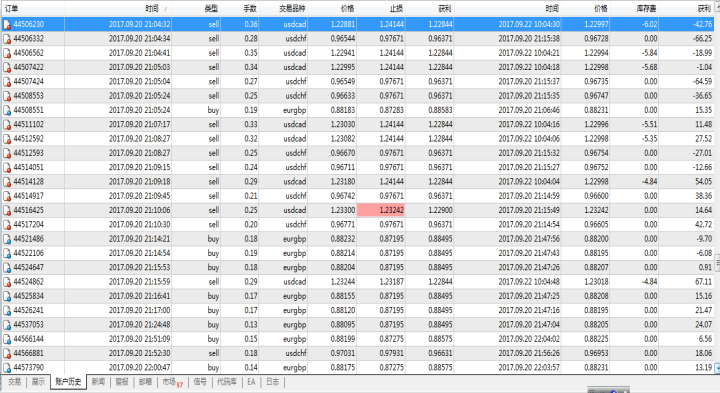The height and width of the screenshot is (393, 720).
Task: Click the order icon beside 44506332
Action: tap(7, 39)
